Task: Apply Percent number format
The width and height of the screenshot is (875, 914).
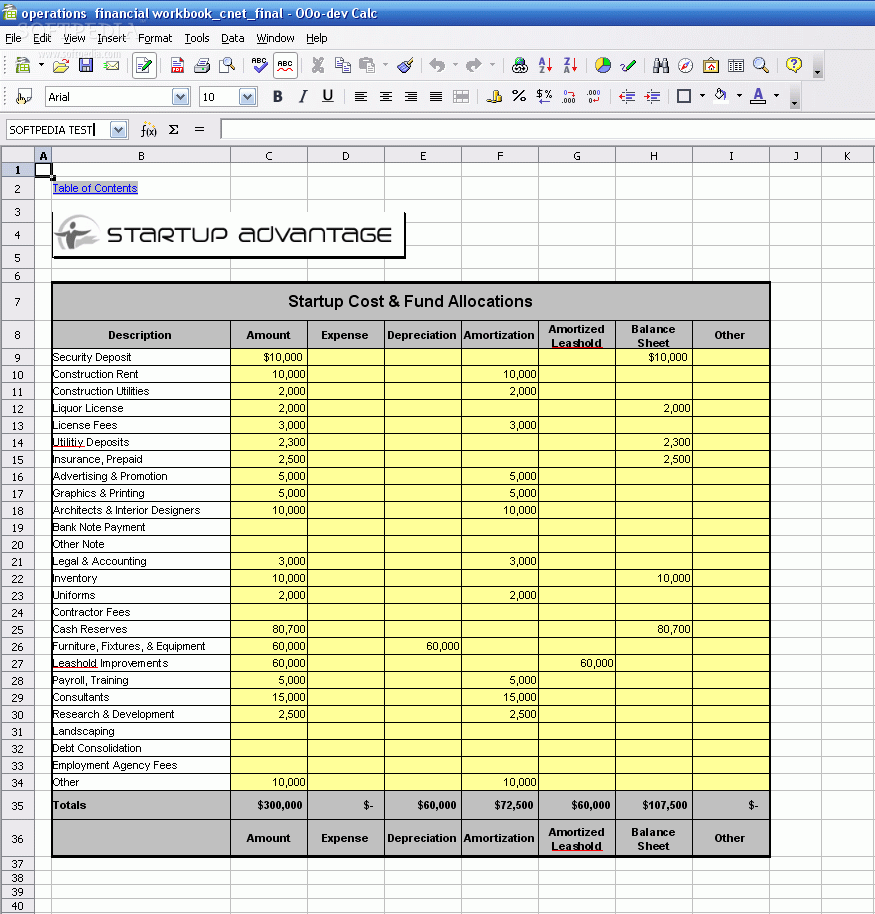Action: click(519, 97)
